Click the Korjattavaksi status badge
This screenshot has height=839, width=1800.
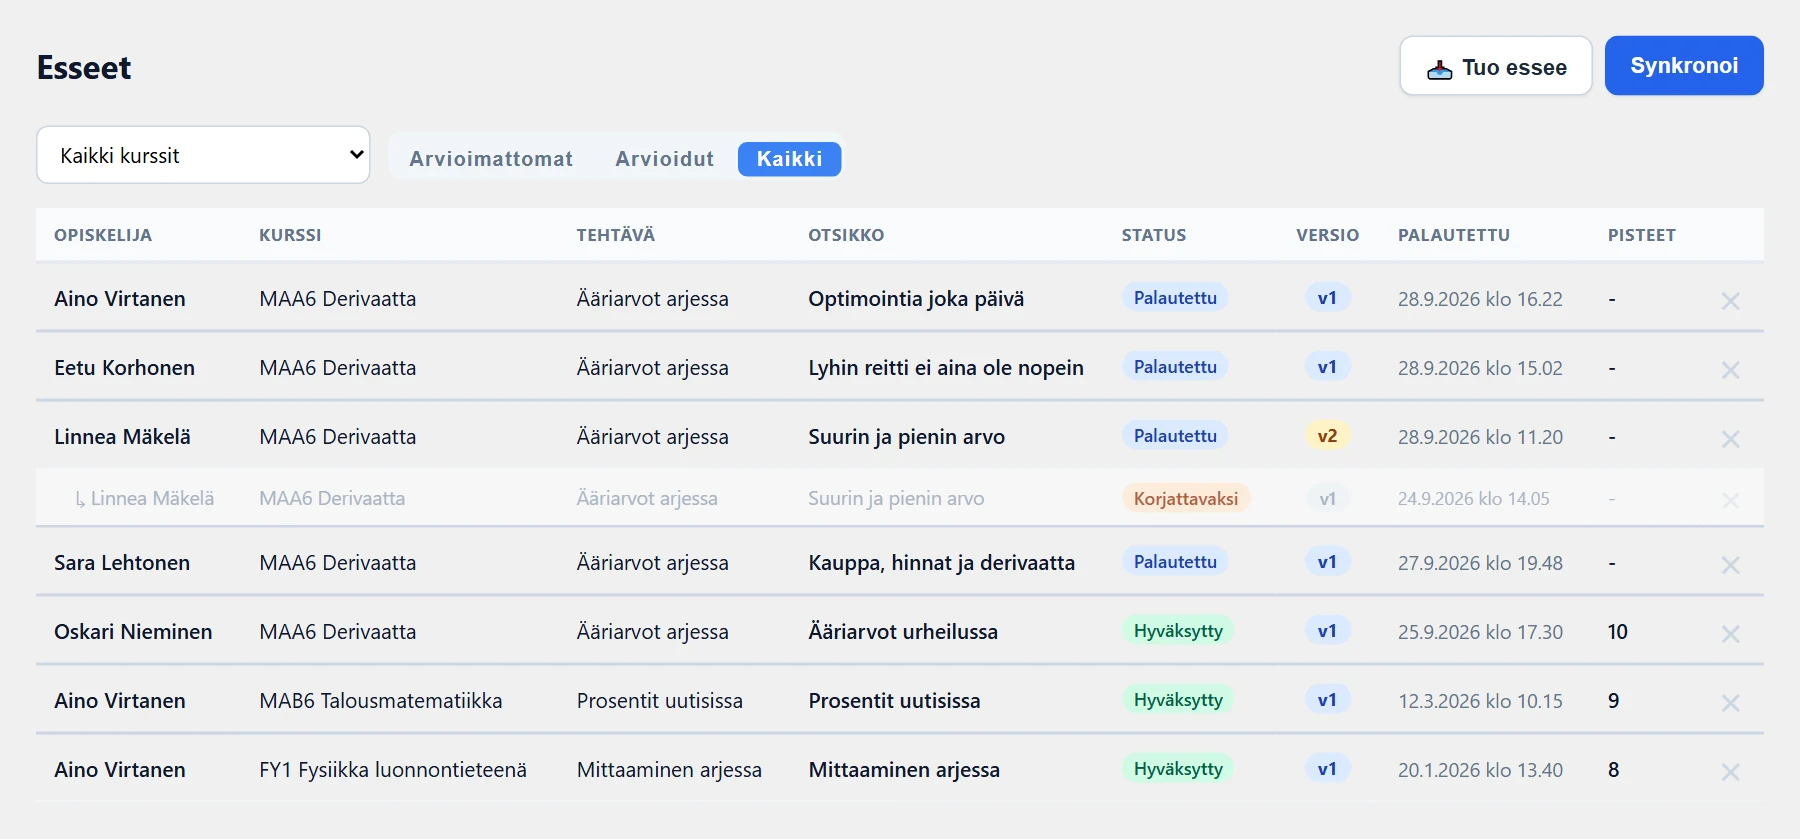click(x=1186, y=499)
